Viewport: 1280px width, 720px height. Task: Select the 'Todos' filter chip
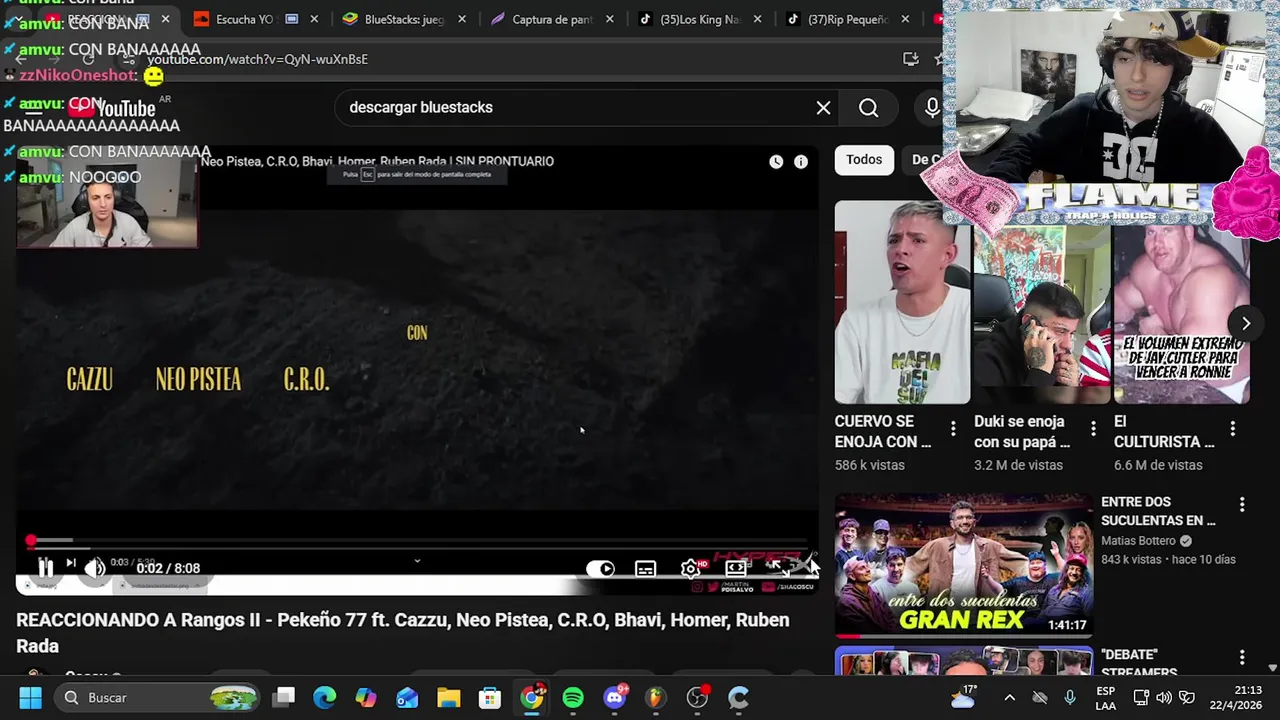(x=864, y=160)
